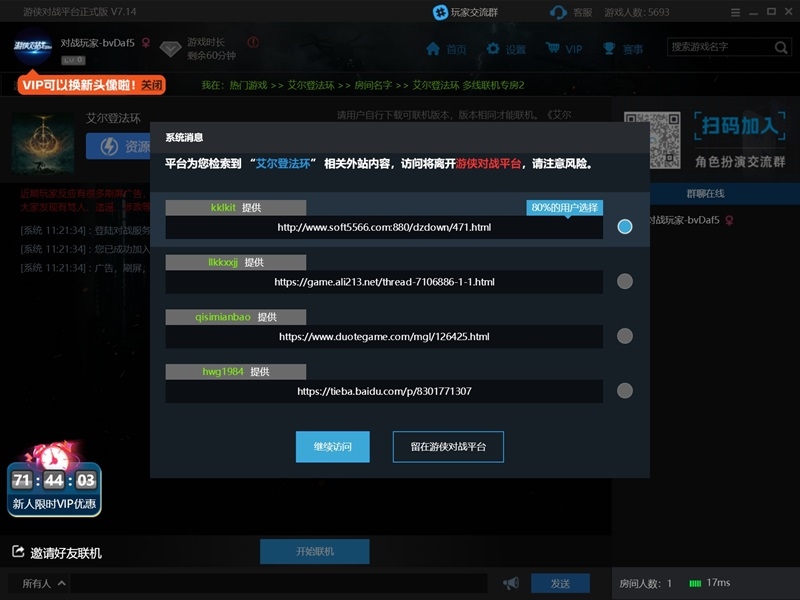Click the 游戏人数: 5693 text

[637, 12]
